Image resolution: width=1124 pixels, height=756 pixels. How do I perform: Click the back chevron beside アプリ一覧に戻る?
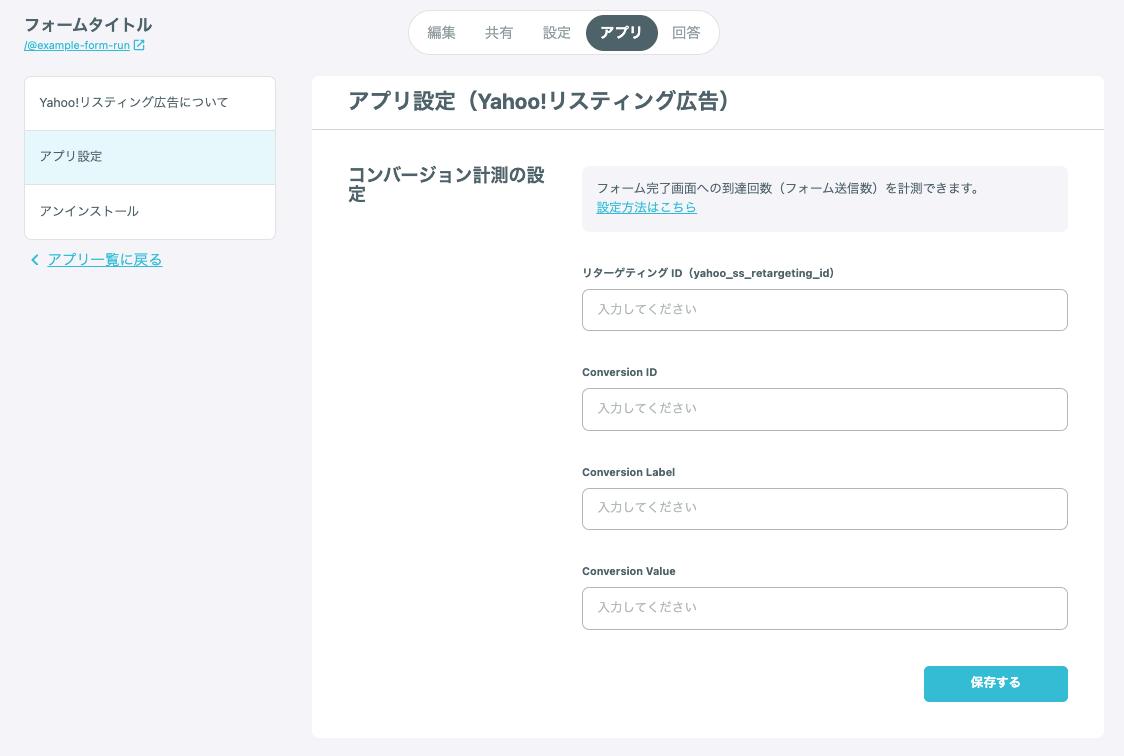point(34,260)
